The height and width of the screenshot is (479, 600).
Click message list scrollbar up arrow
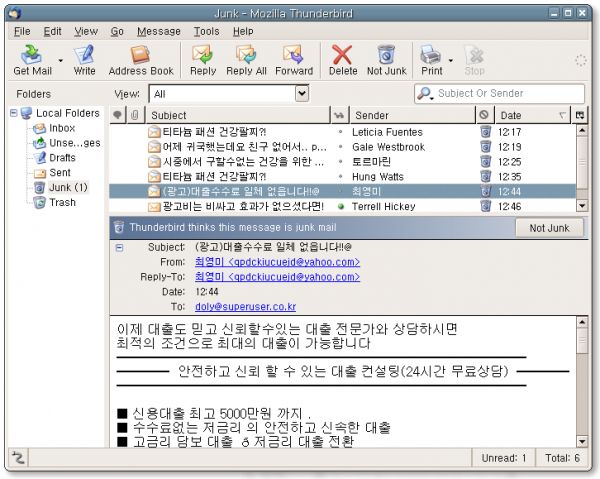pyautogui.click(x=582, y=131)
